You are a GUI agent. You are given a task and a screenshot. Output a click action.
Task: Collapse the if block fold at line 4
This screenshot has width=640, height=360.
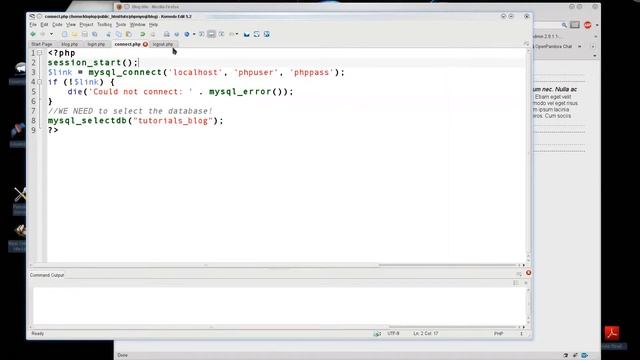point(40,82)
